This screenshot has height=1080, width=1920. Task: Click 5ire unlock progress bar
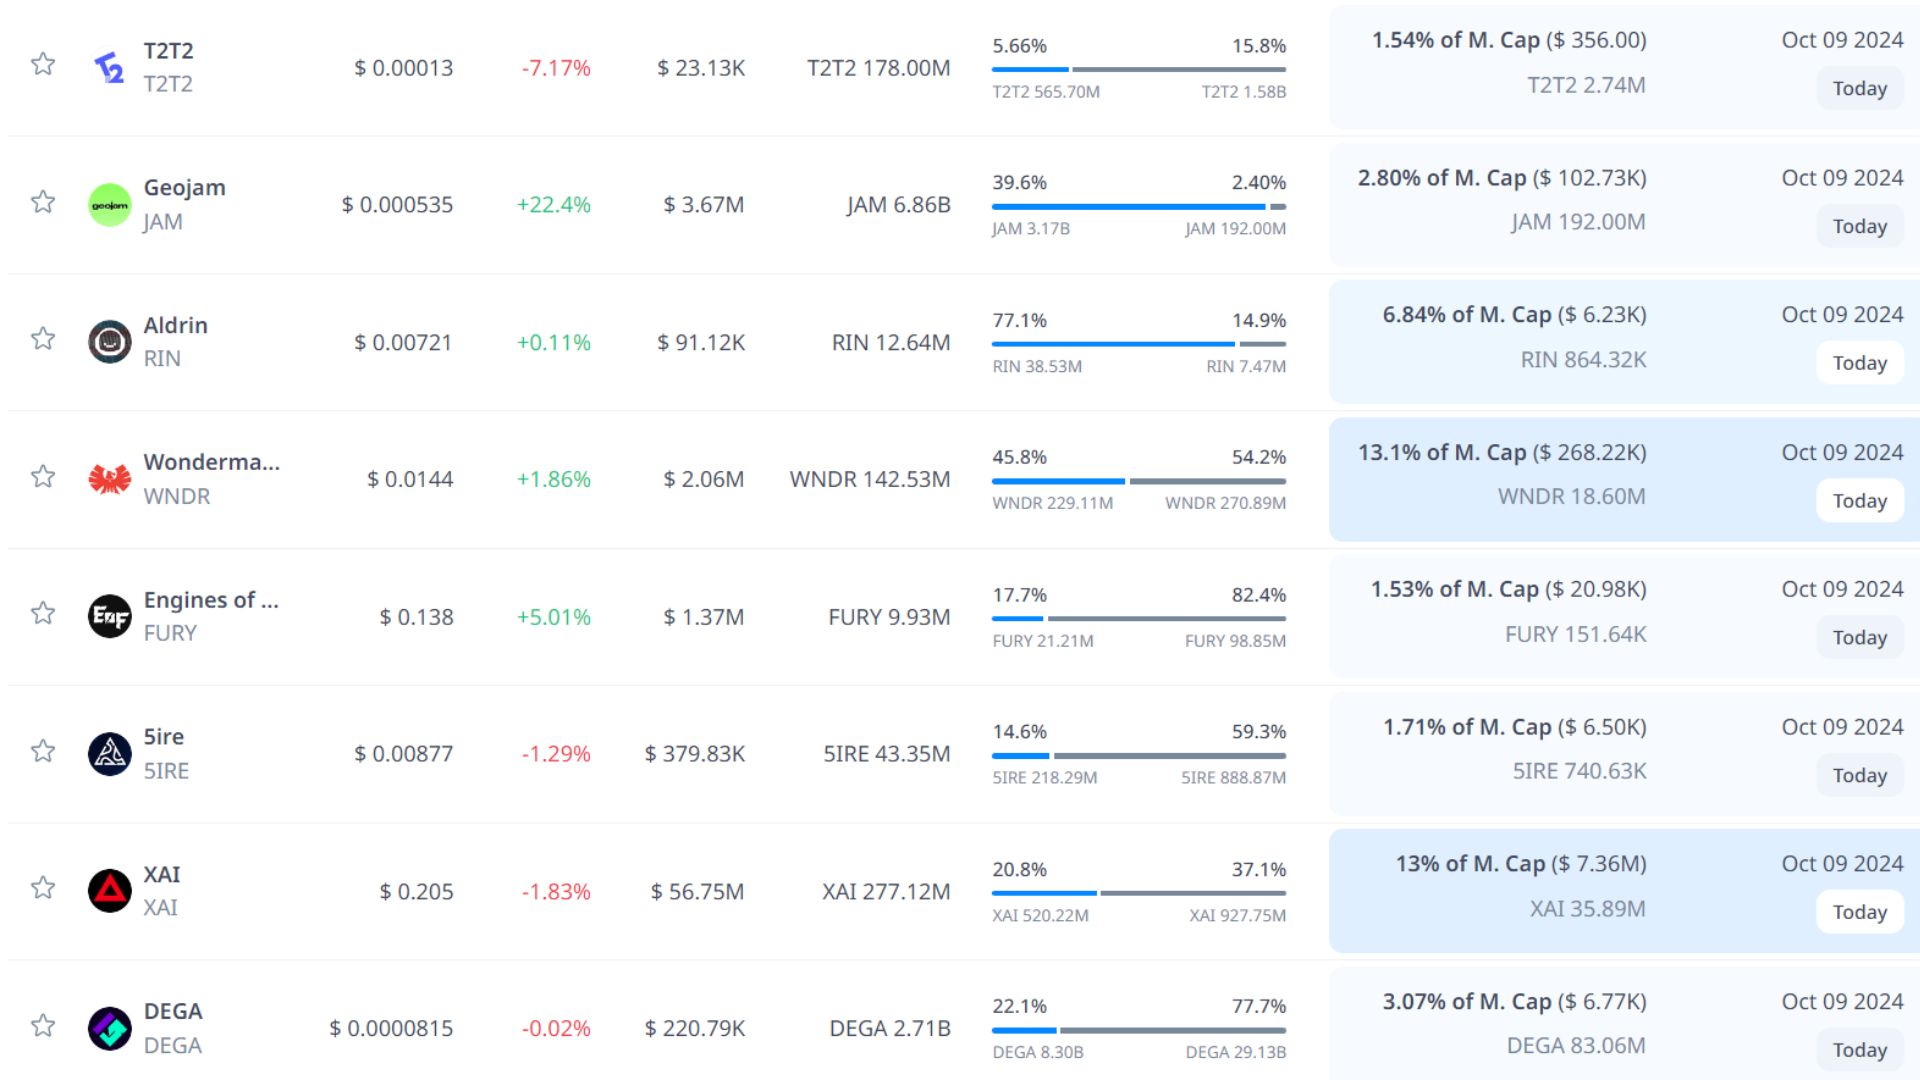[1138, 755]
